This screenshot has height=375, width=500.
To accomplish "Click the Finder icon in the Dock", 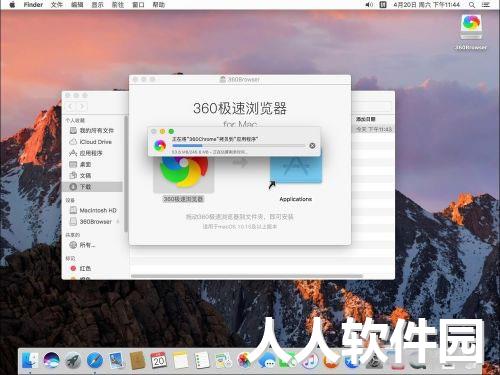I will click(30, 361).
